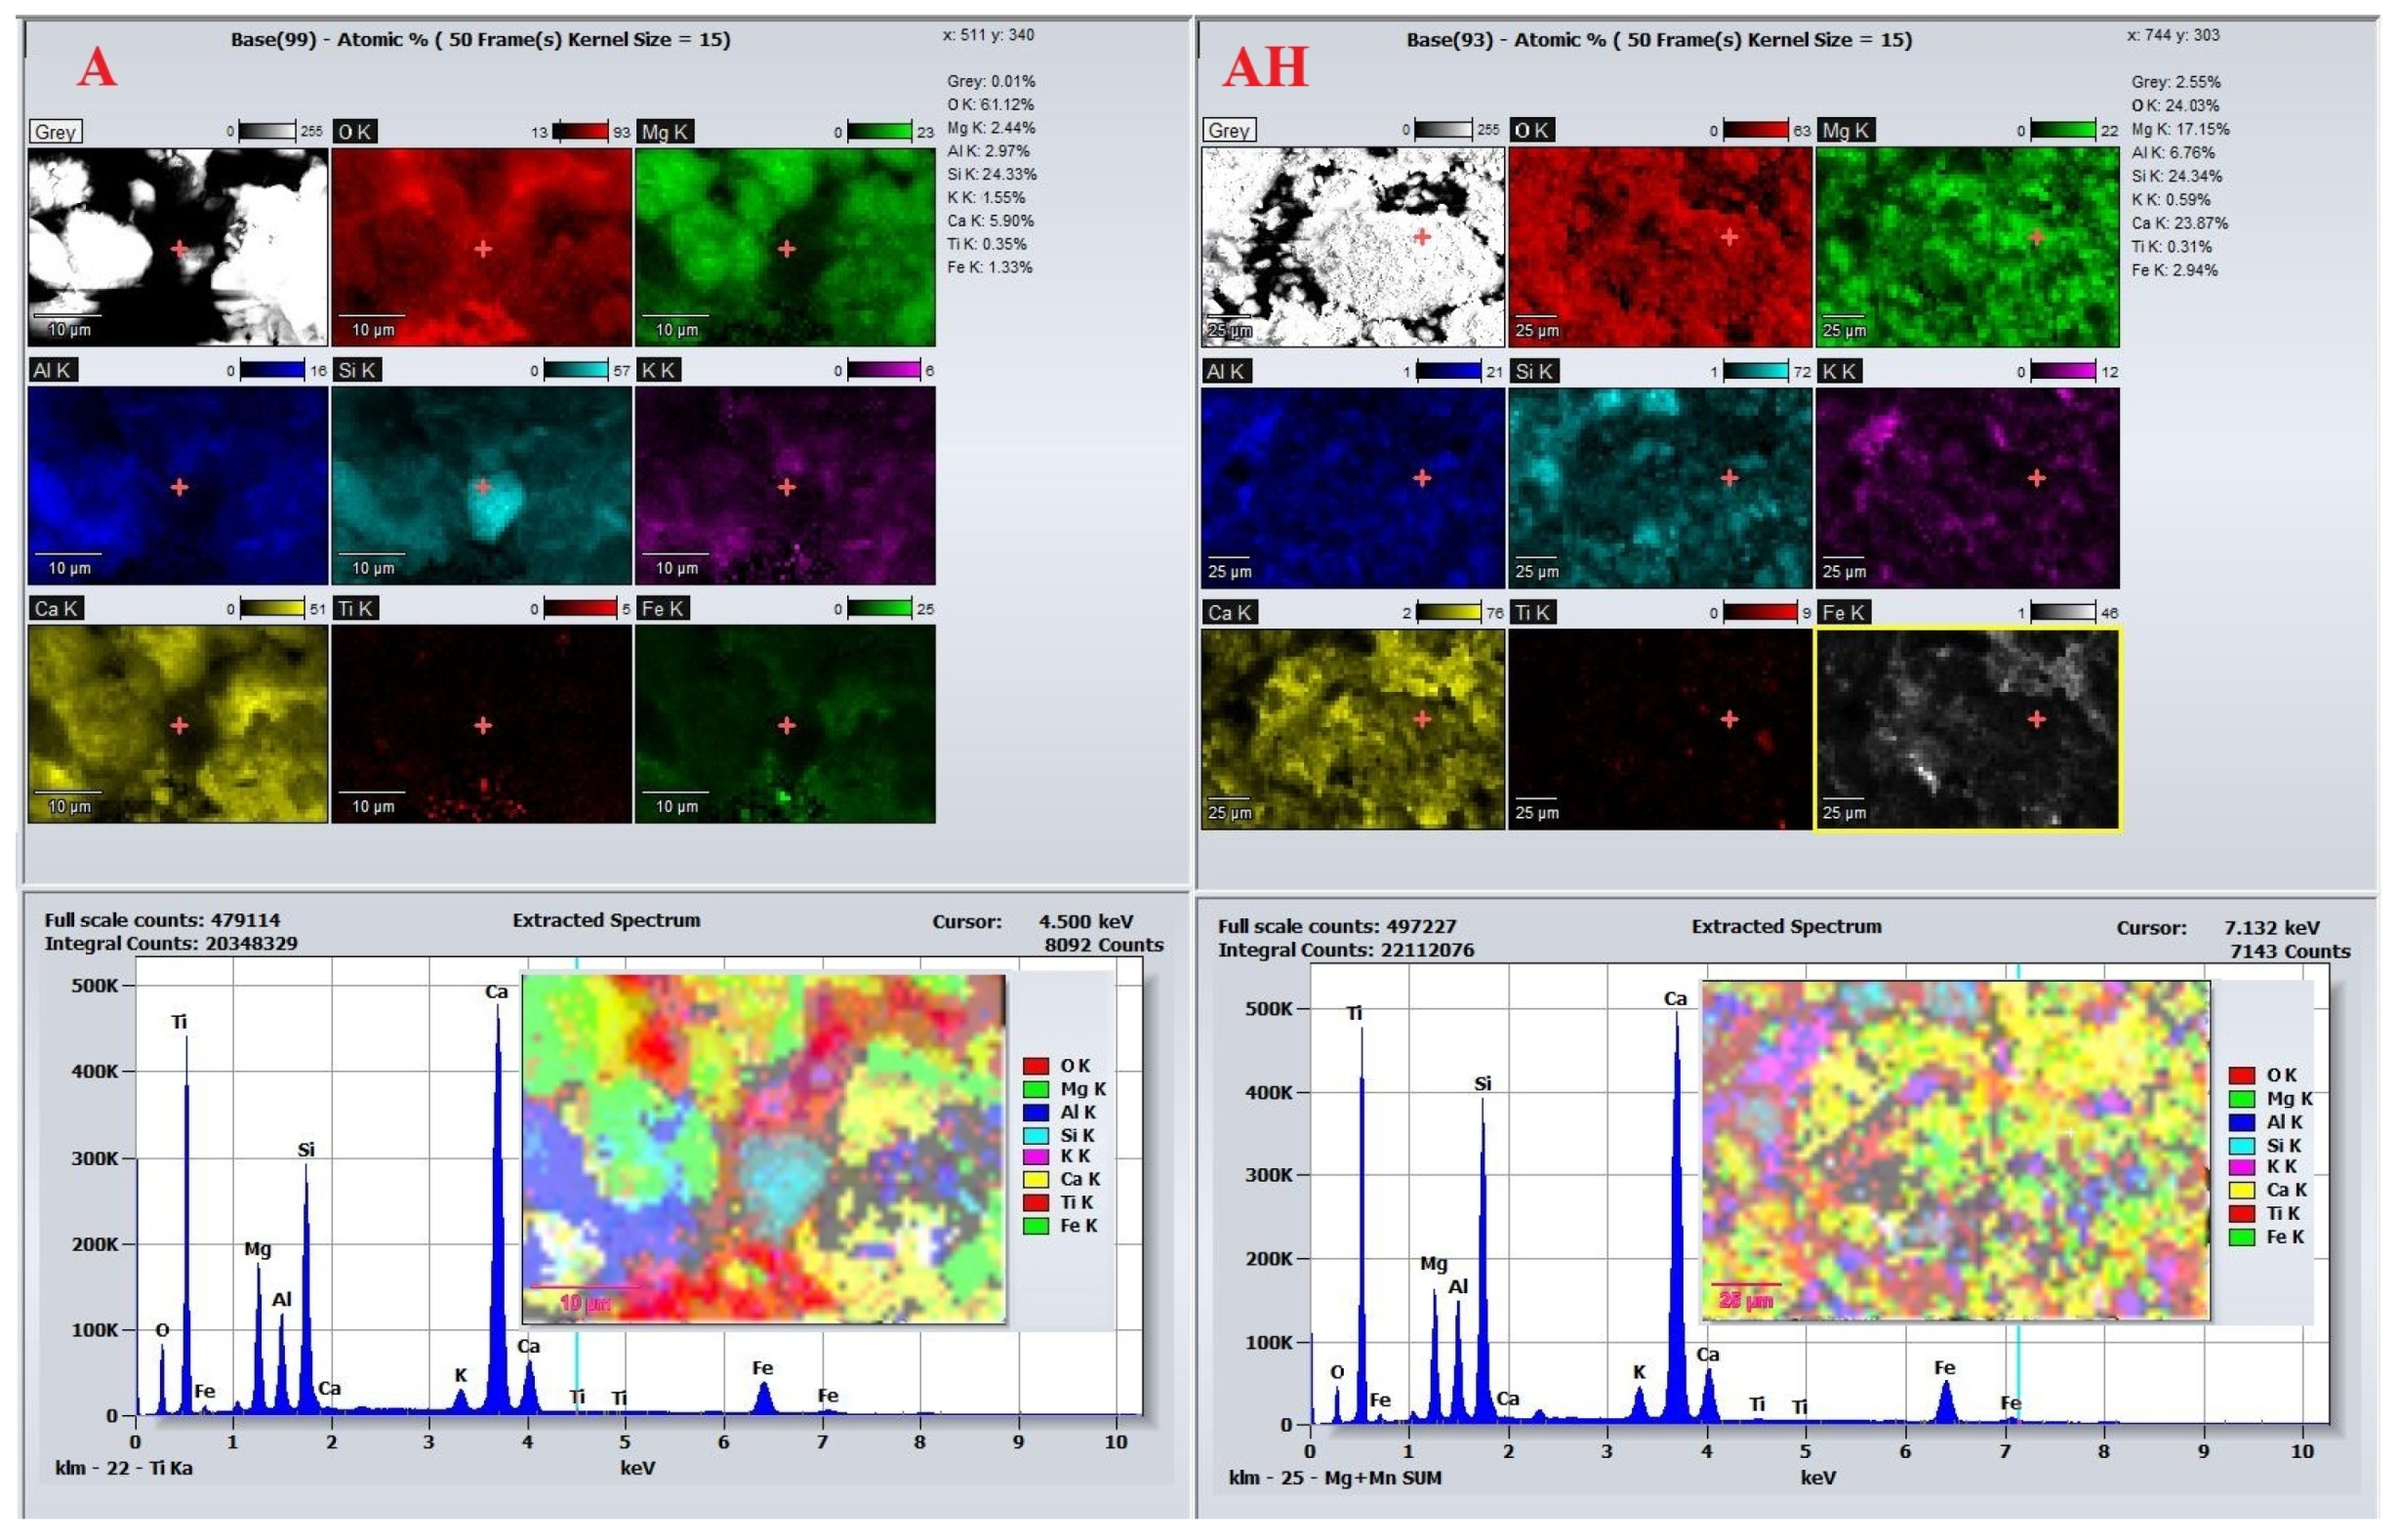The width and height of the screenshot is (2398, 1540).
Task: Select the highlighted Fe K map in panel AH
Action: click(x=1968, y=729)
